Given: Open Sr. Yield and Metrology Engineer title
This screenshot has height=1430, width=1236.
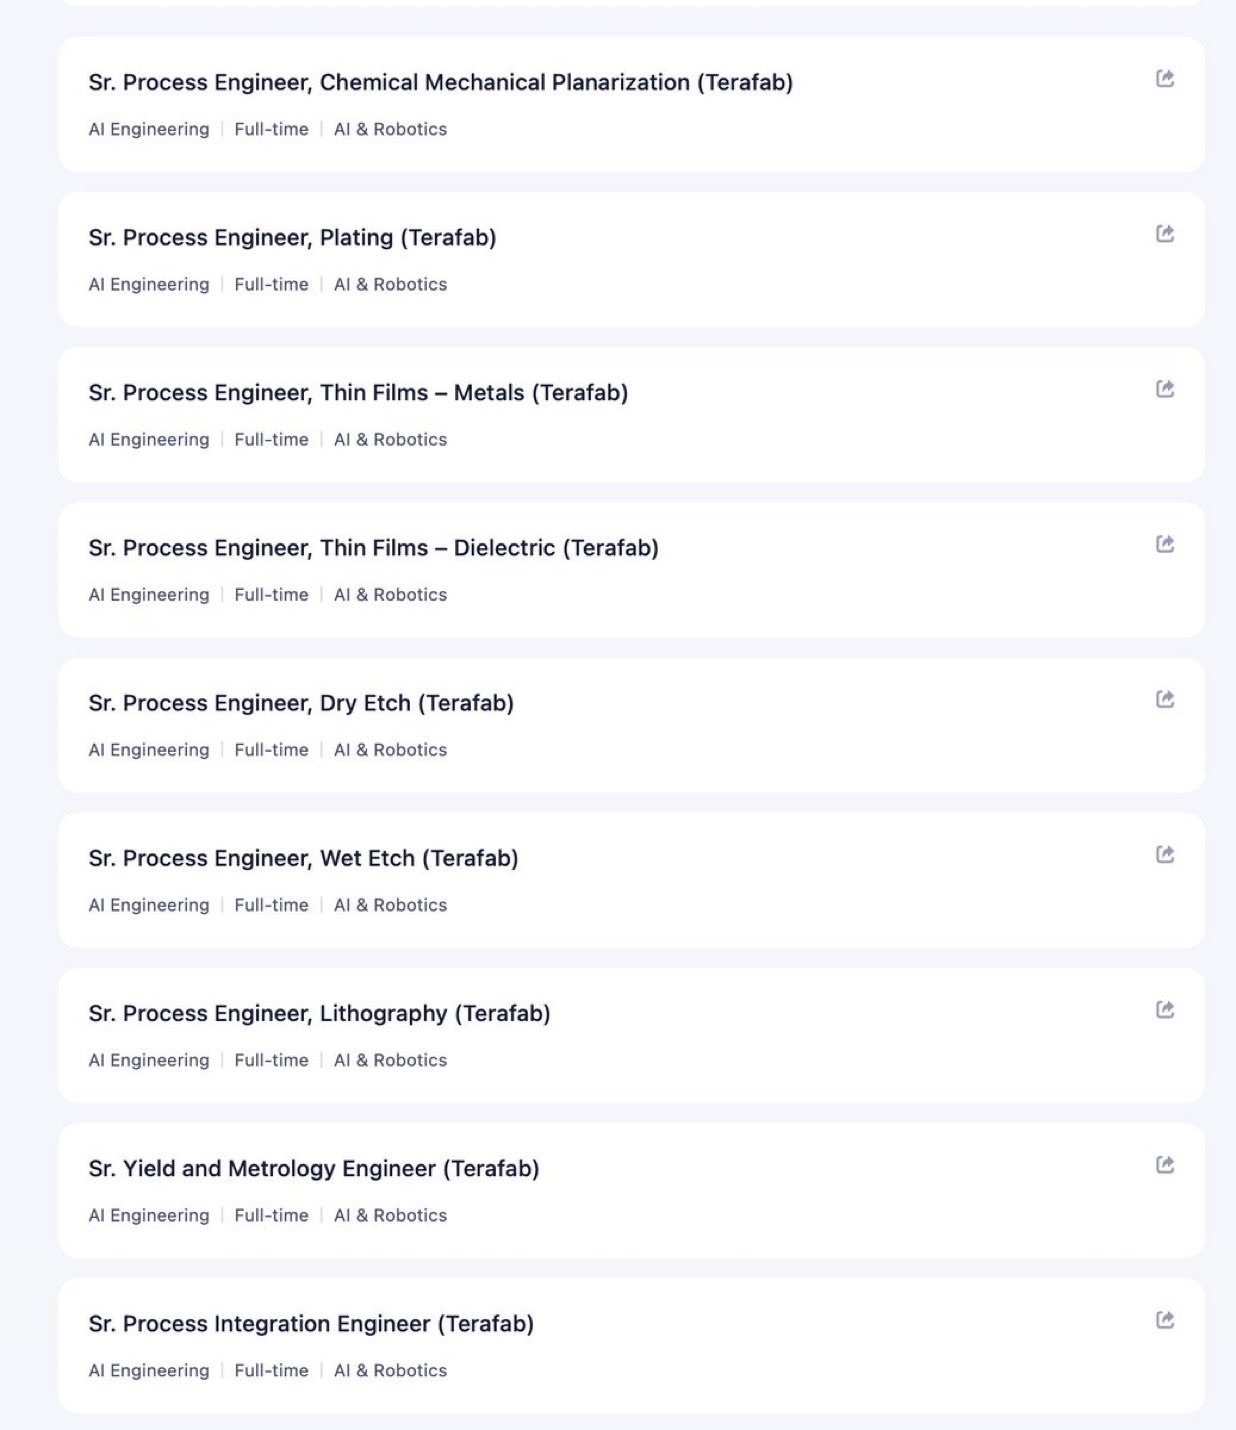Looking at the screenshot, I should coord(314,1168).
